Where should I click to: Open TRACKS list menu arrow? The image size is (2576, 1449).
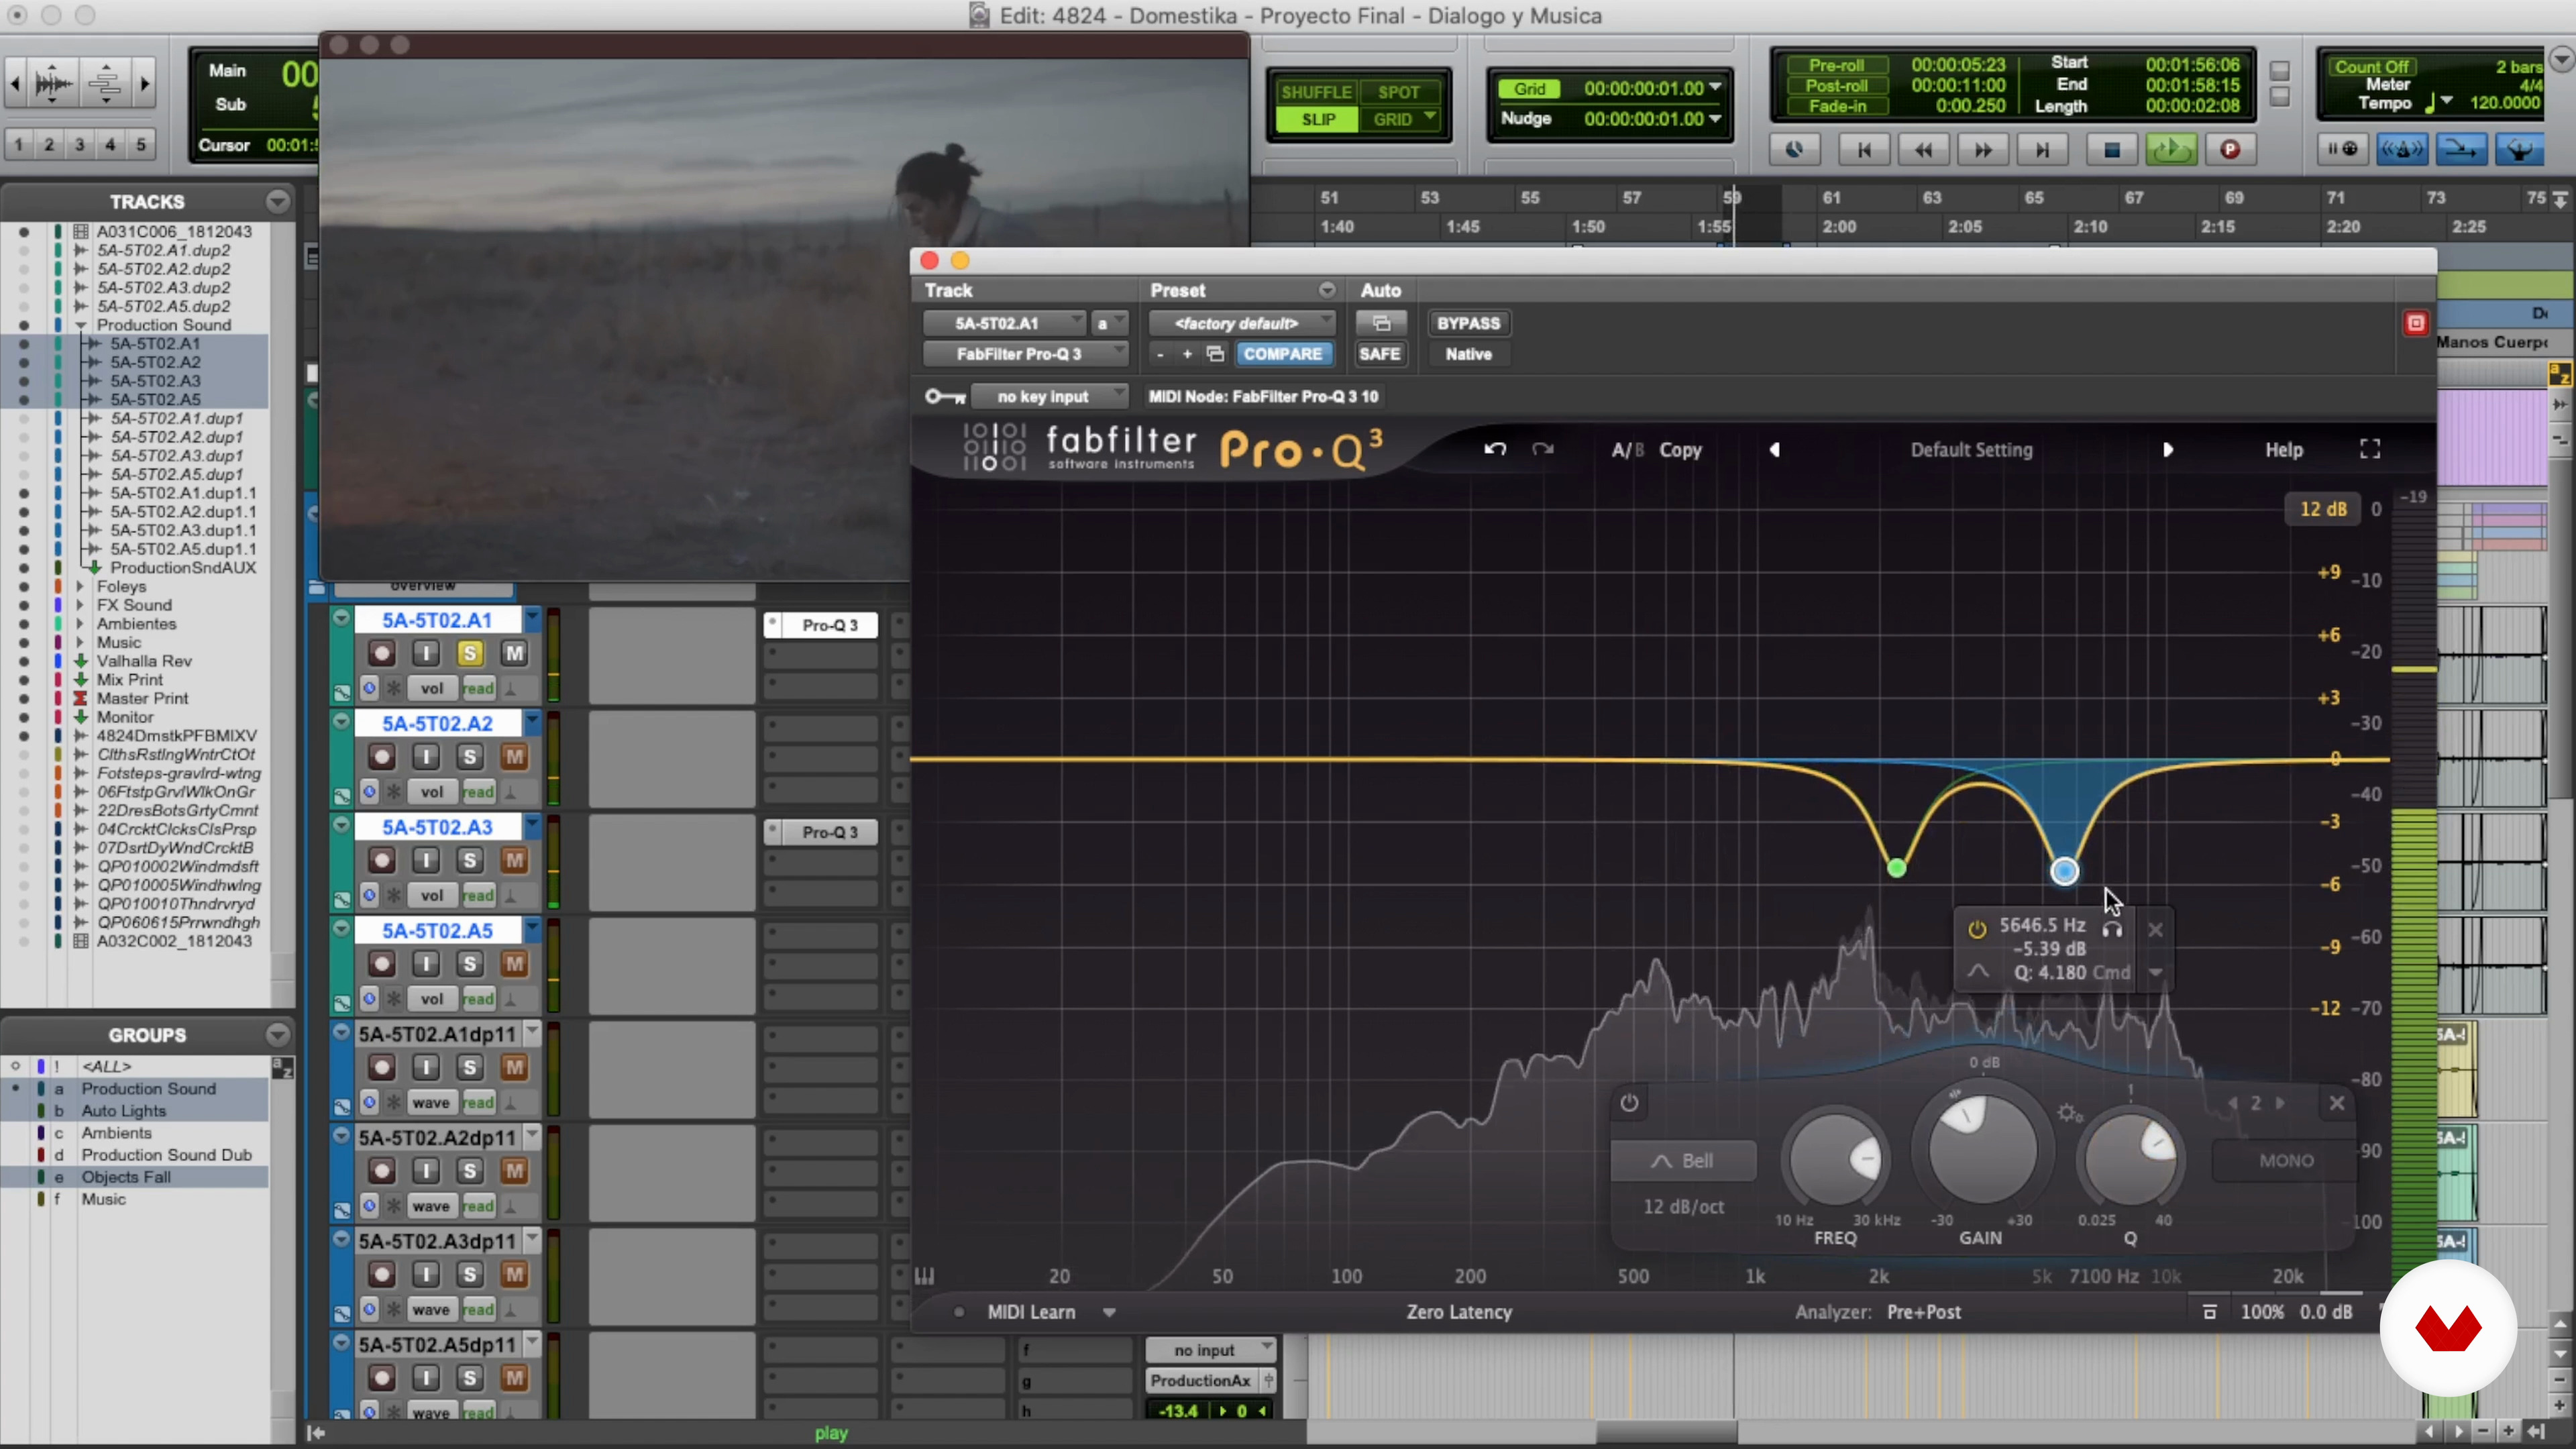pos(277,202)
